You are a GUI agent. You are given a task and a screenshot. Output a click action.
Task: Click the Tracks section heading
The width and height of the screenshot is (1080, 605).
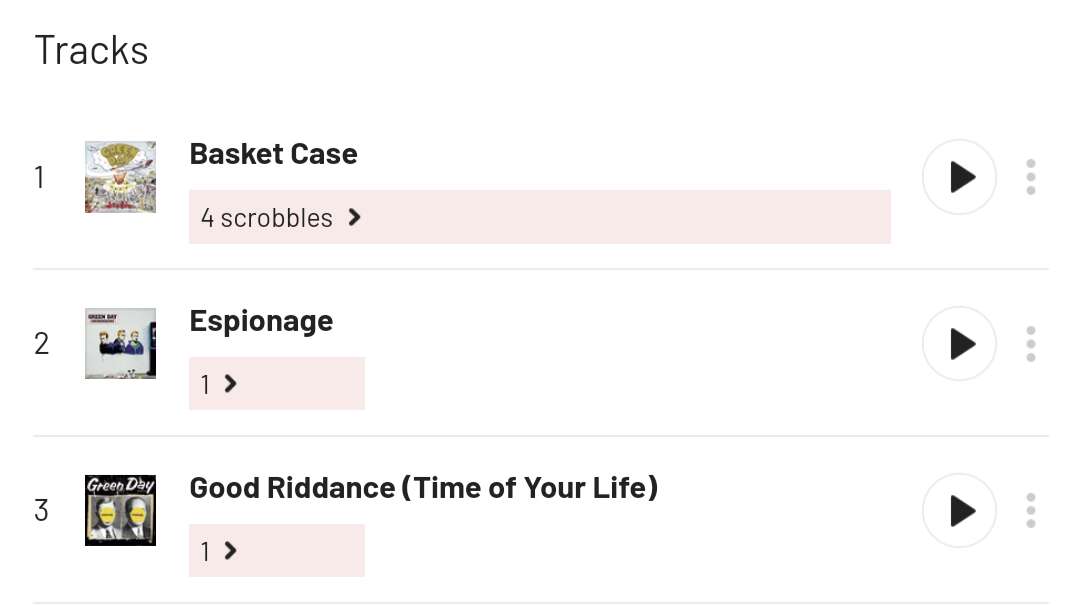[91, 50]
